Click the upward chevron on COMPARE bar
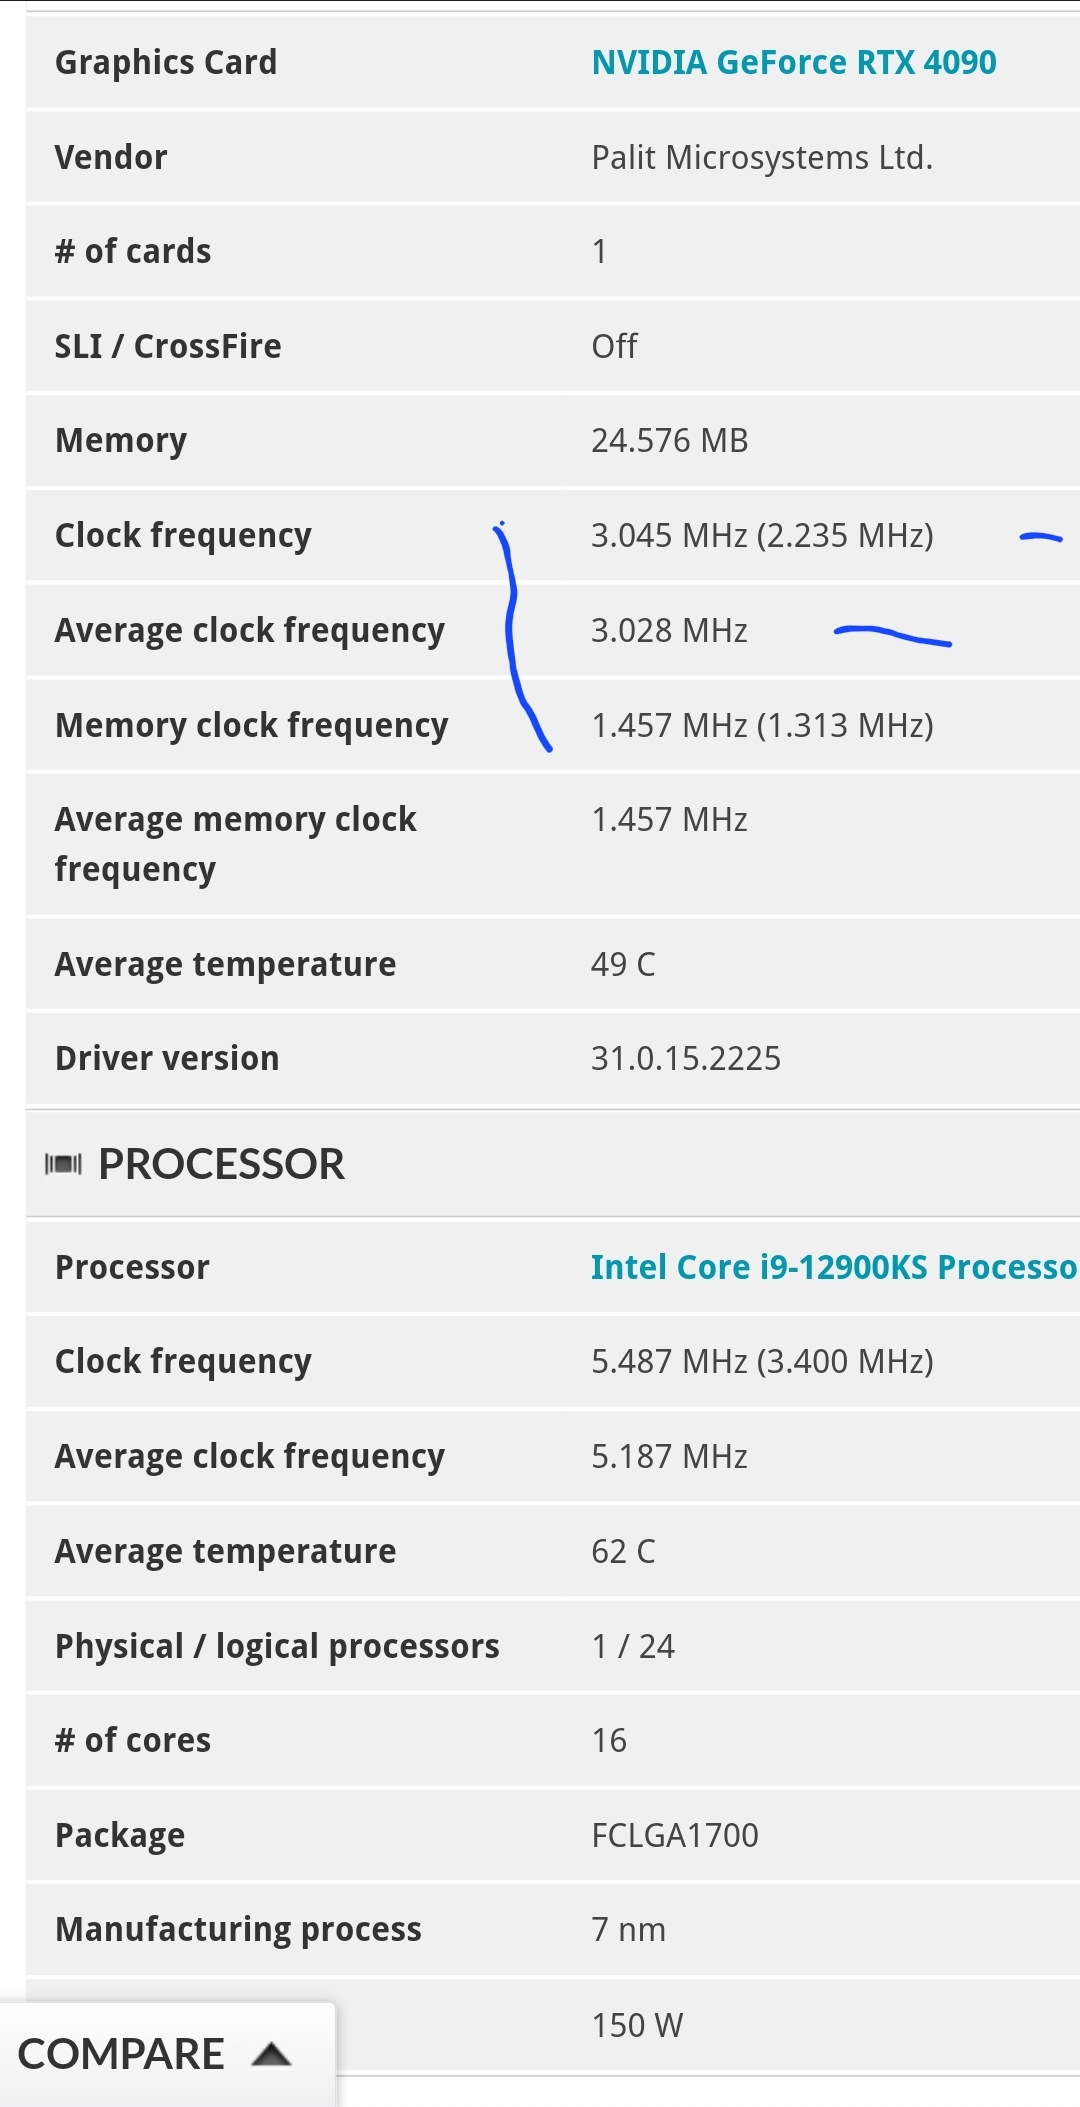Image resolution: width=1080 pixels, height=2107 pixels. [271, 2053]
